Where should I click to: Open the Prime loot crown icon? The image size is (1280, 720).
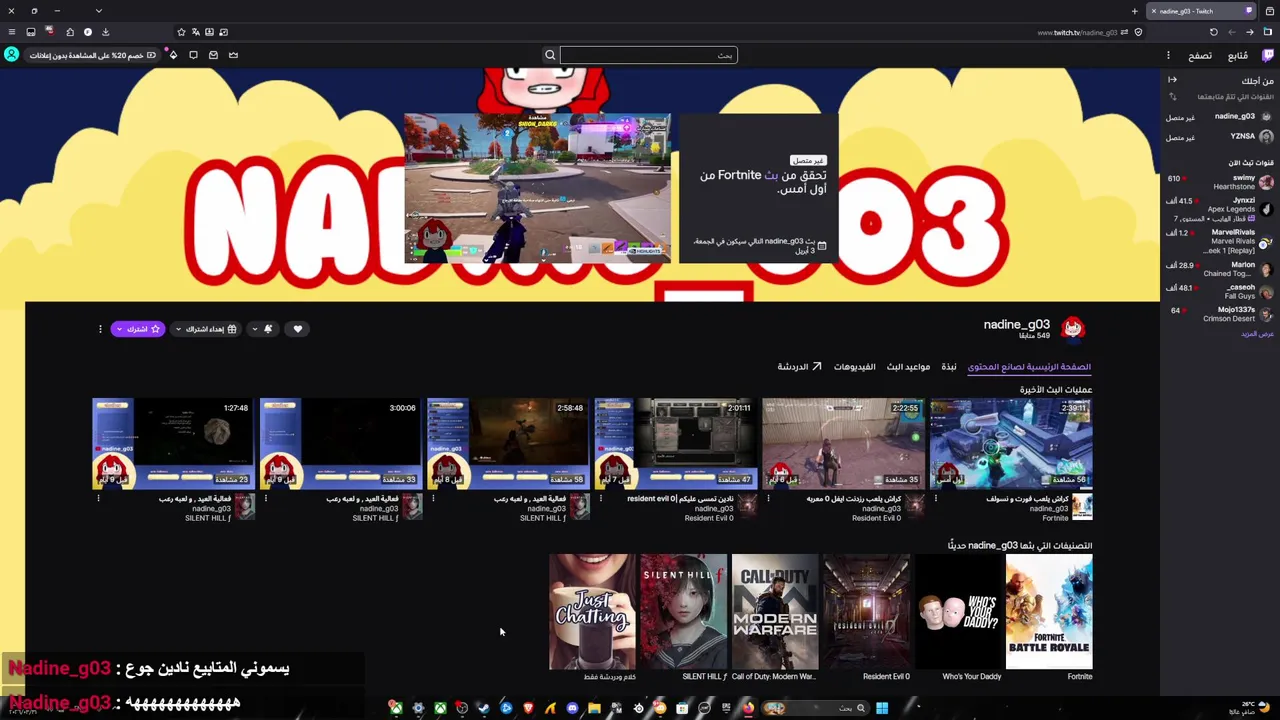233,55
